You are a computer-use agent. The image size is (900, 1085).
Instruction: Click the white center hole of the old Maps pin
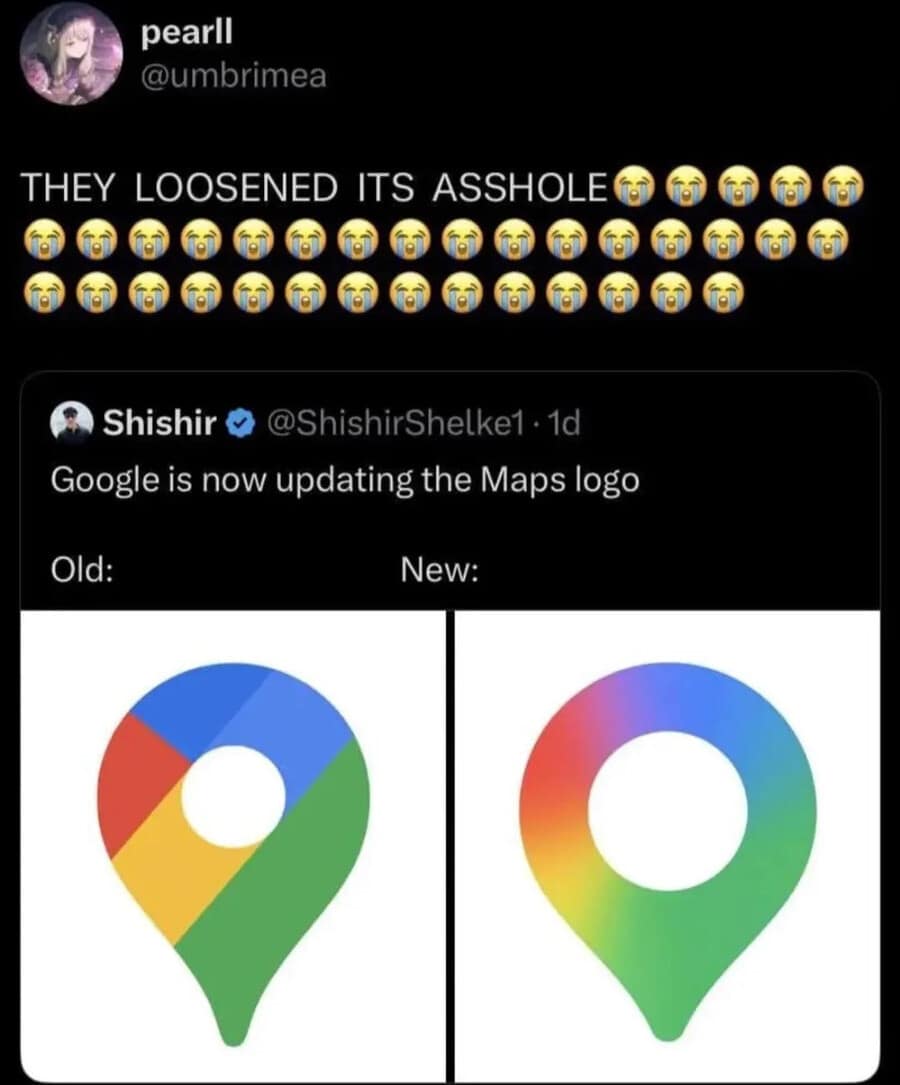[x=234, y=797]
